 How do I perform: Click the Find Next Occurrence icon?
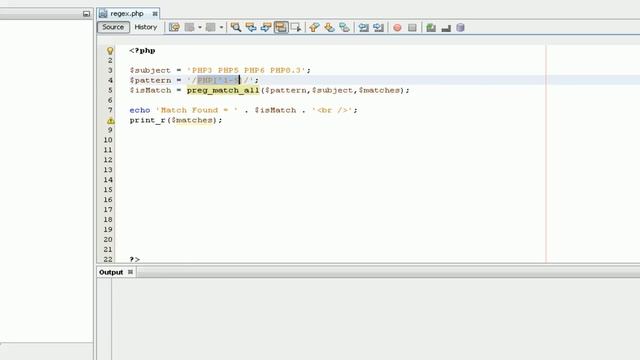266,27
